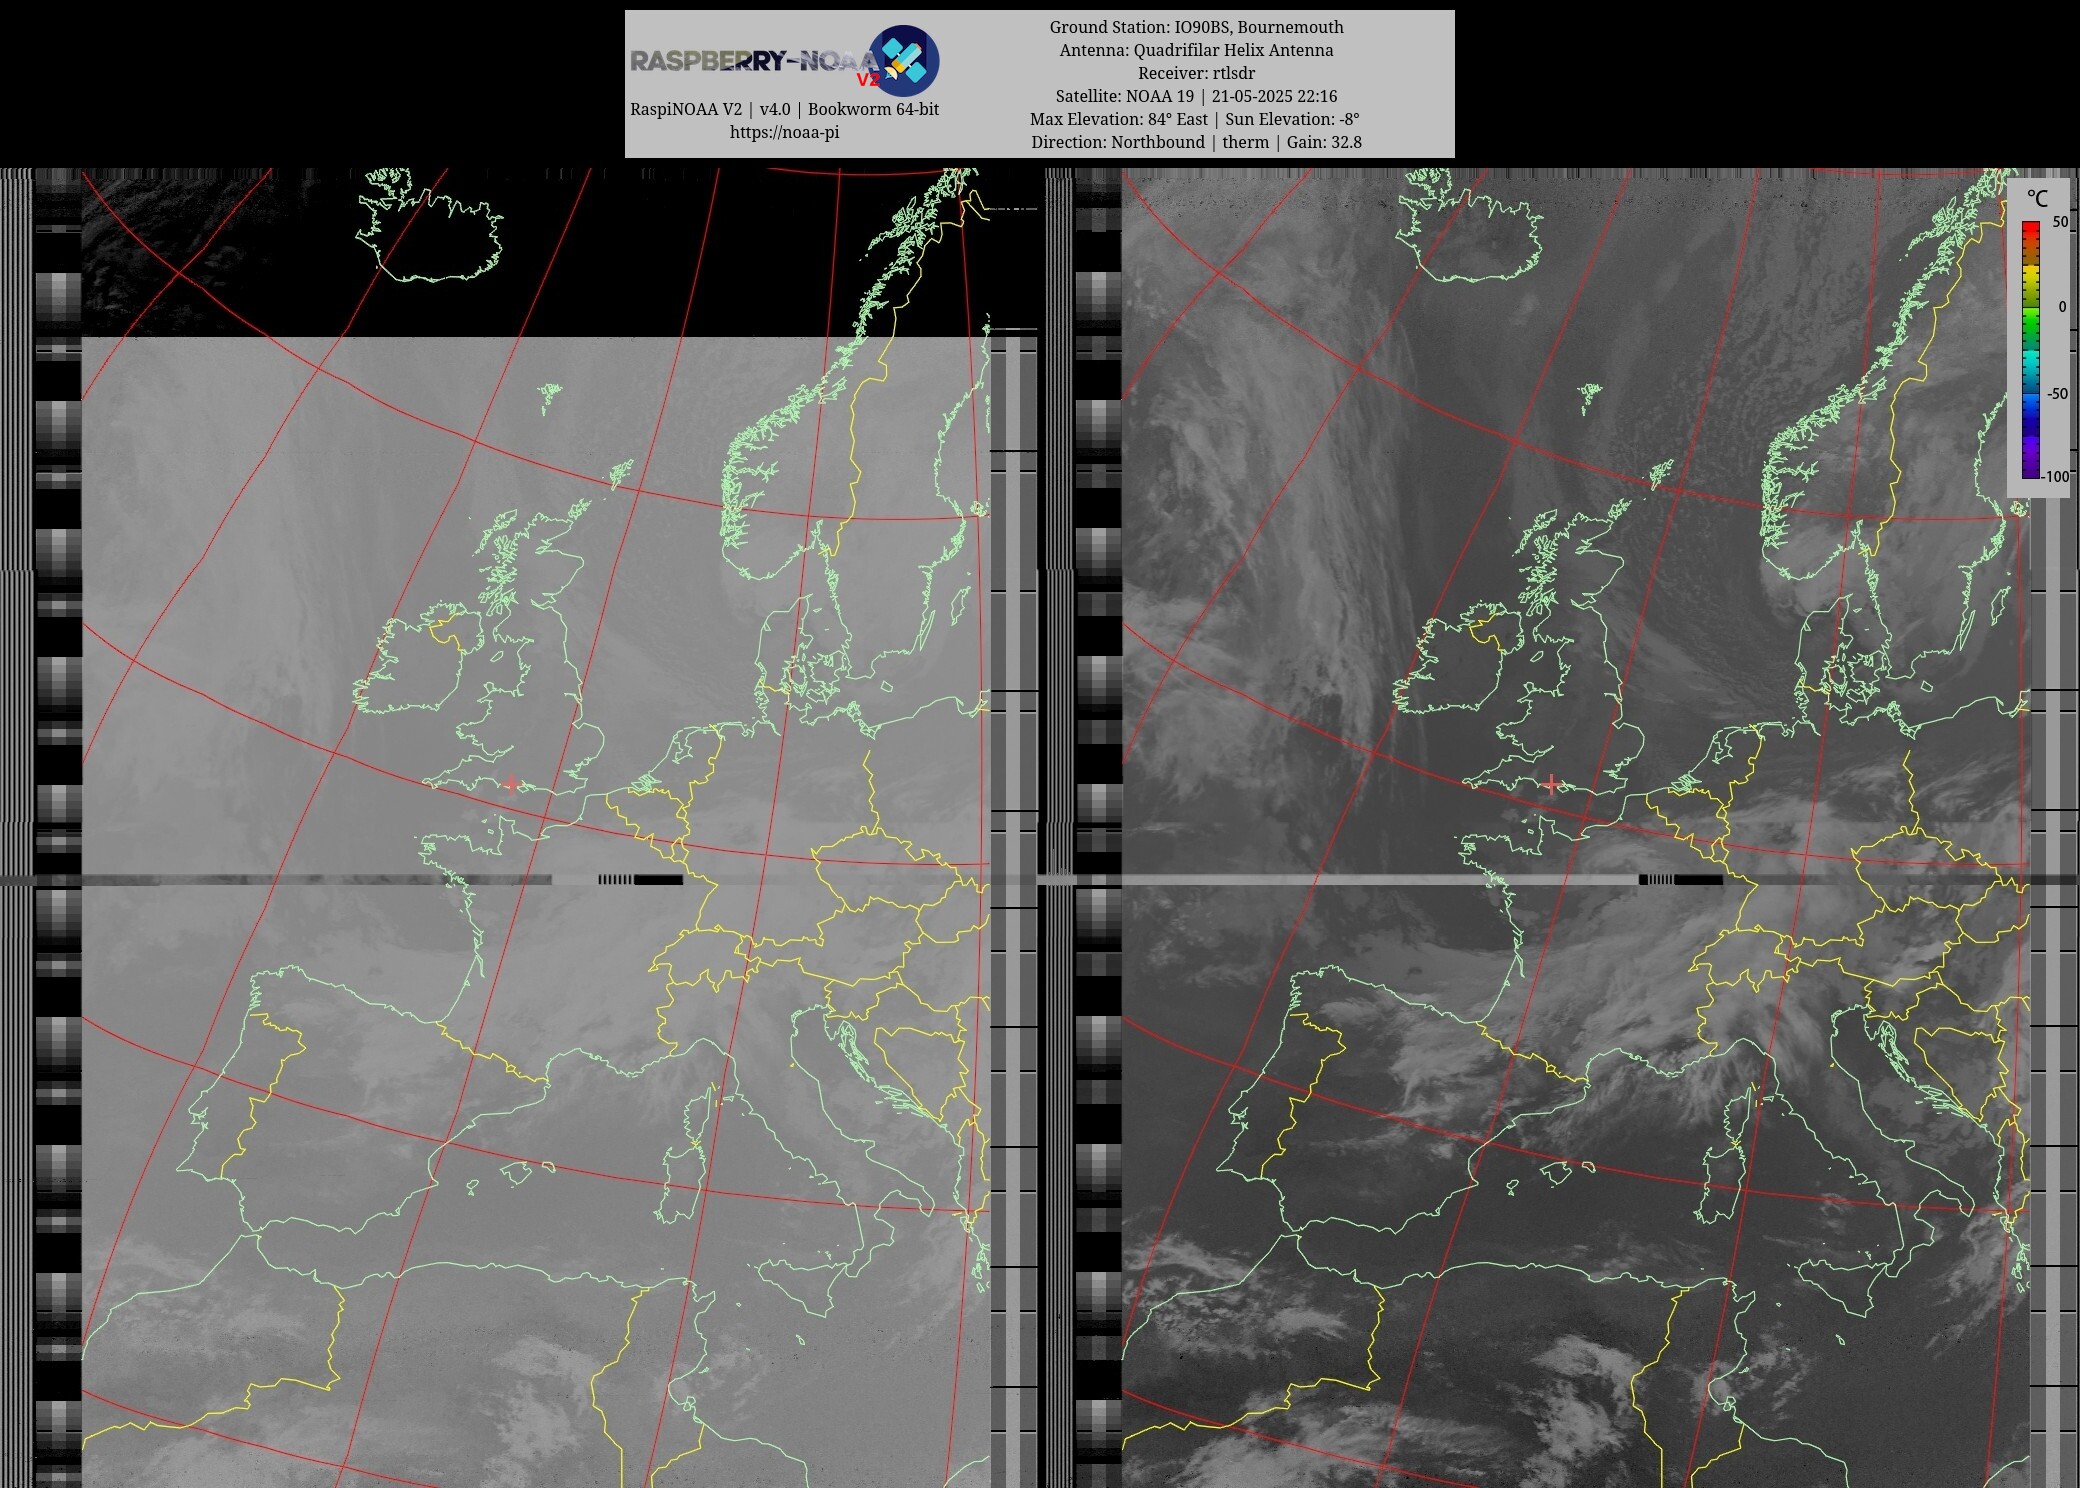Click the Raspberry-NOAA V2 logo text

tap(754, 62)
